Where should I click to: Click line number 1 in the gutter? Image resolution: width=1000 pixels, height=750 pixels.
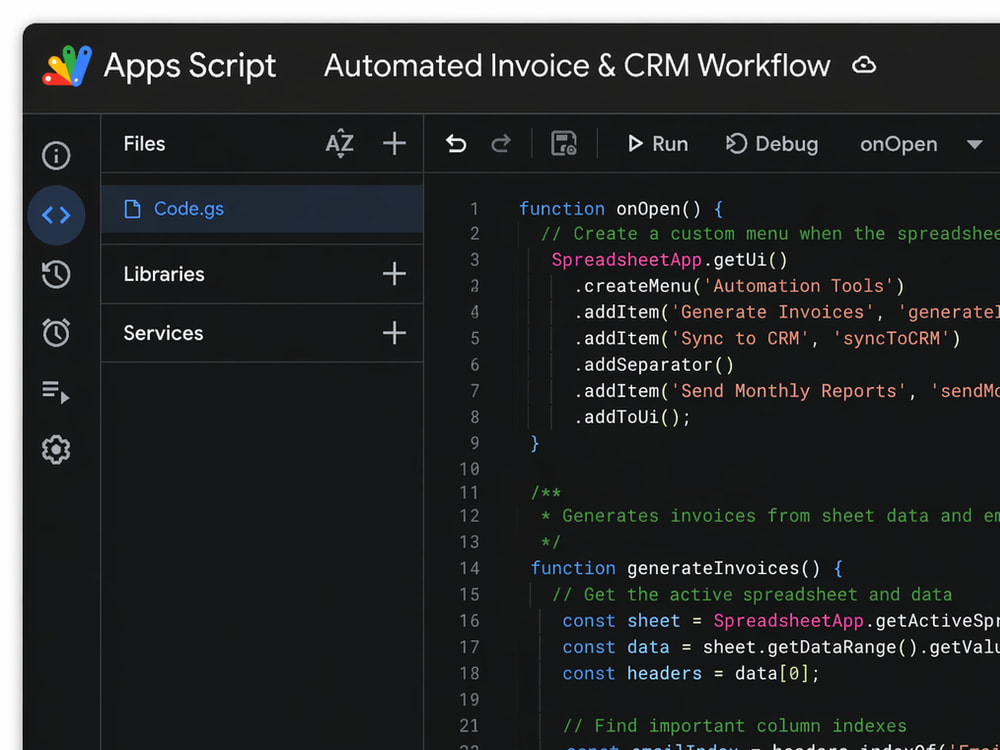click(x=474, y=209)
